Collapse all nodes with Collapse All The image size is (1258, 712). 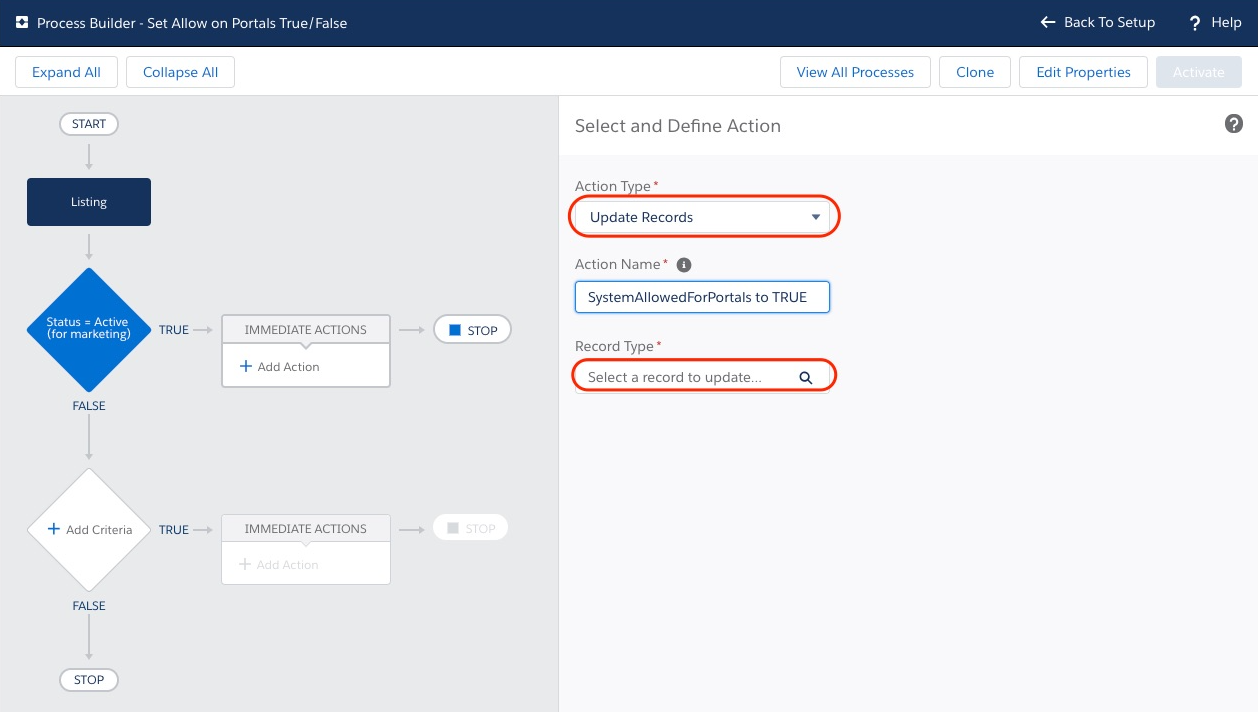(x=180, y=71)
